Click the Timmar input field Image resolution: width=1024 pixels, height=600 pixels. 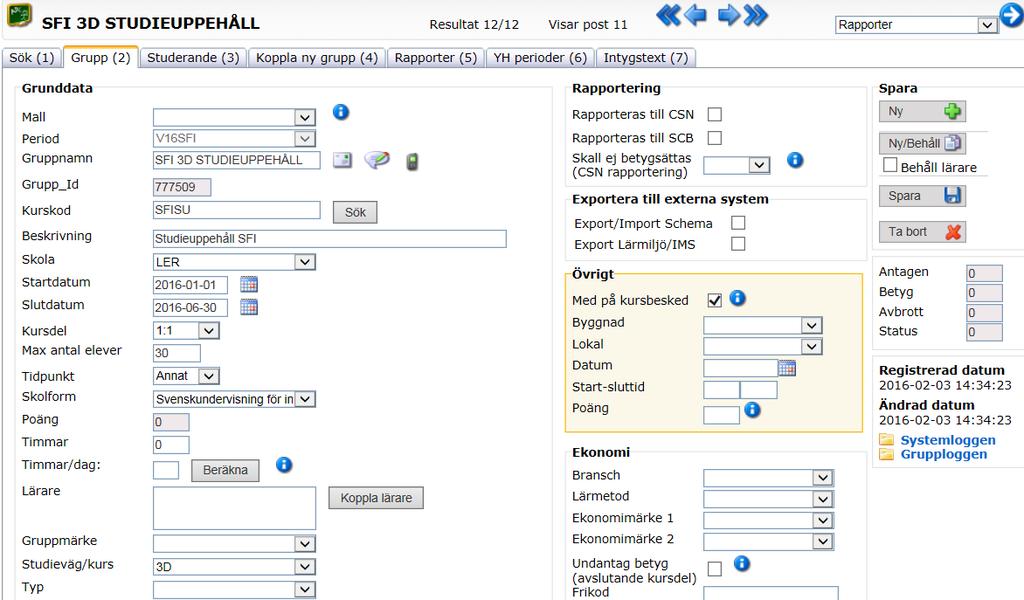171,445
